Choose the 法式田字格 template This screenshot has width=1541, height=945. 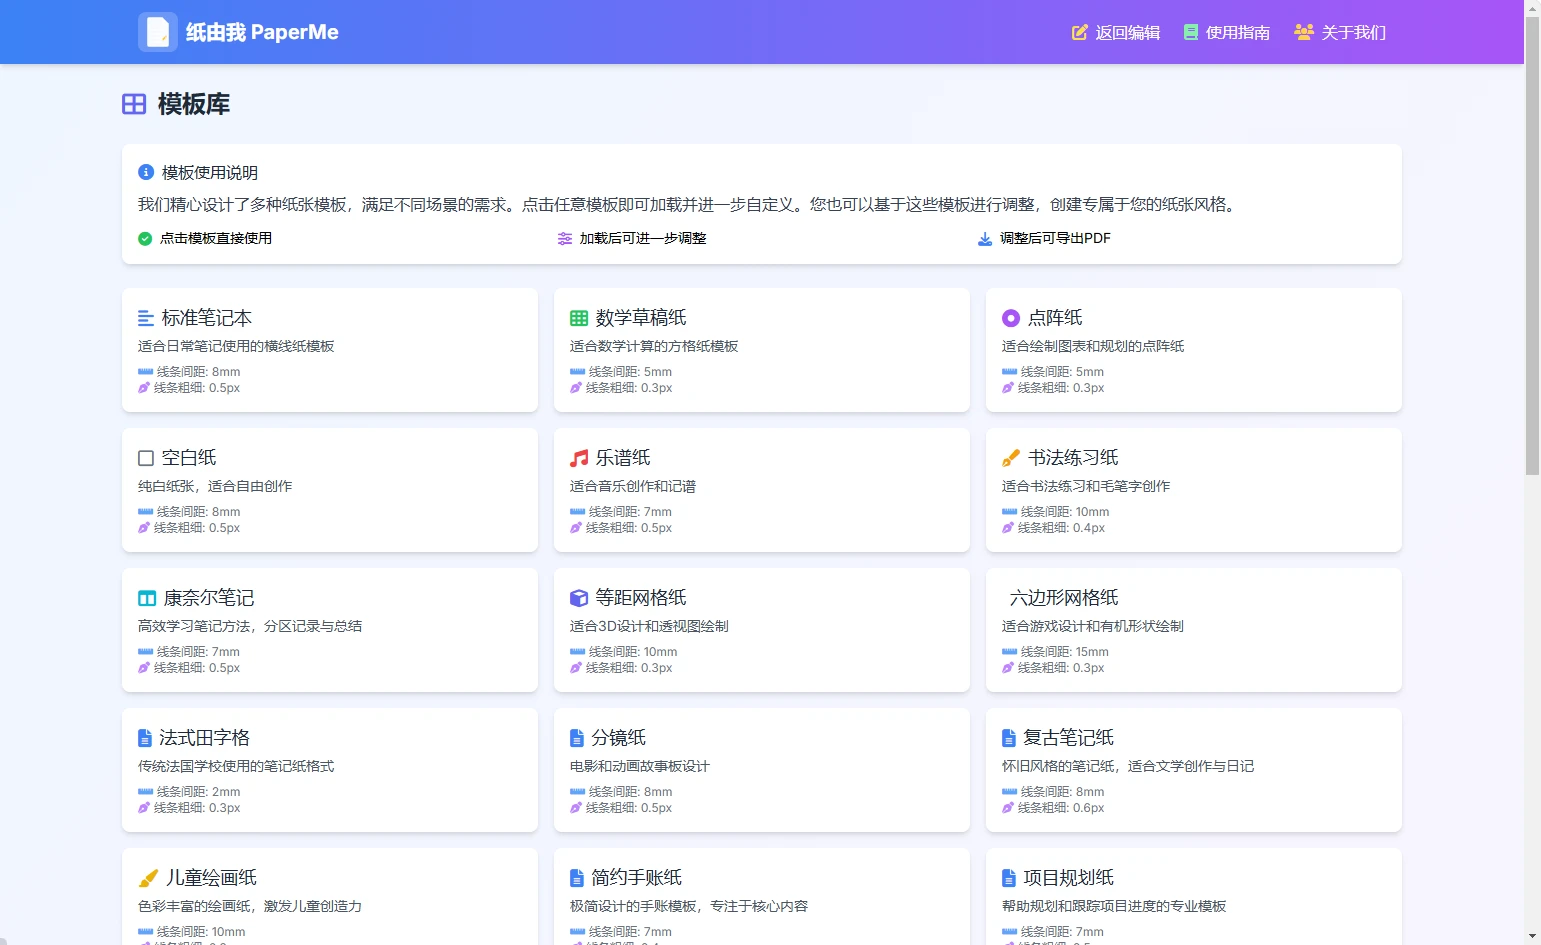330,770
